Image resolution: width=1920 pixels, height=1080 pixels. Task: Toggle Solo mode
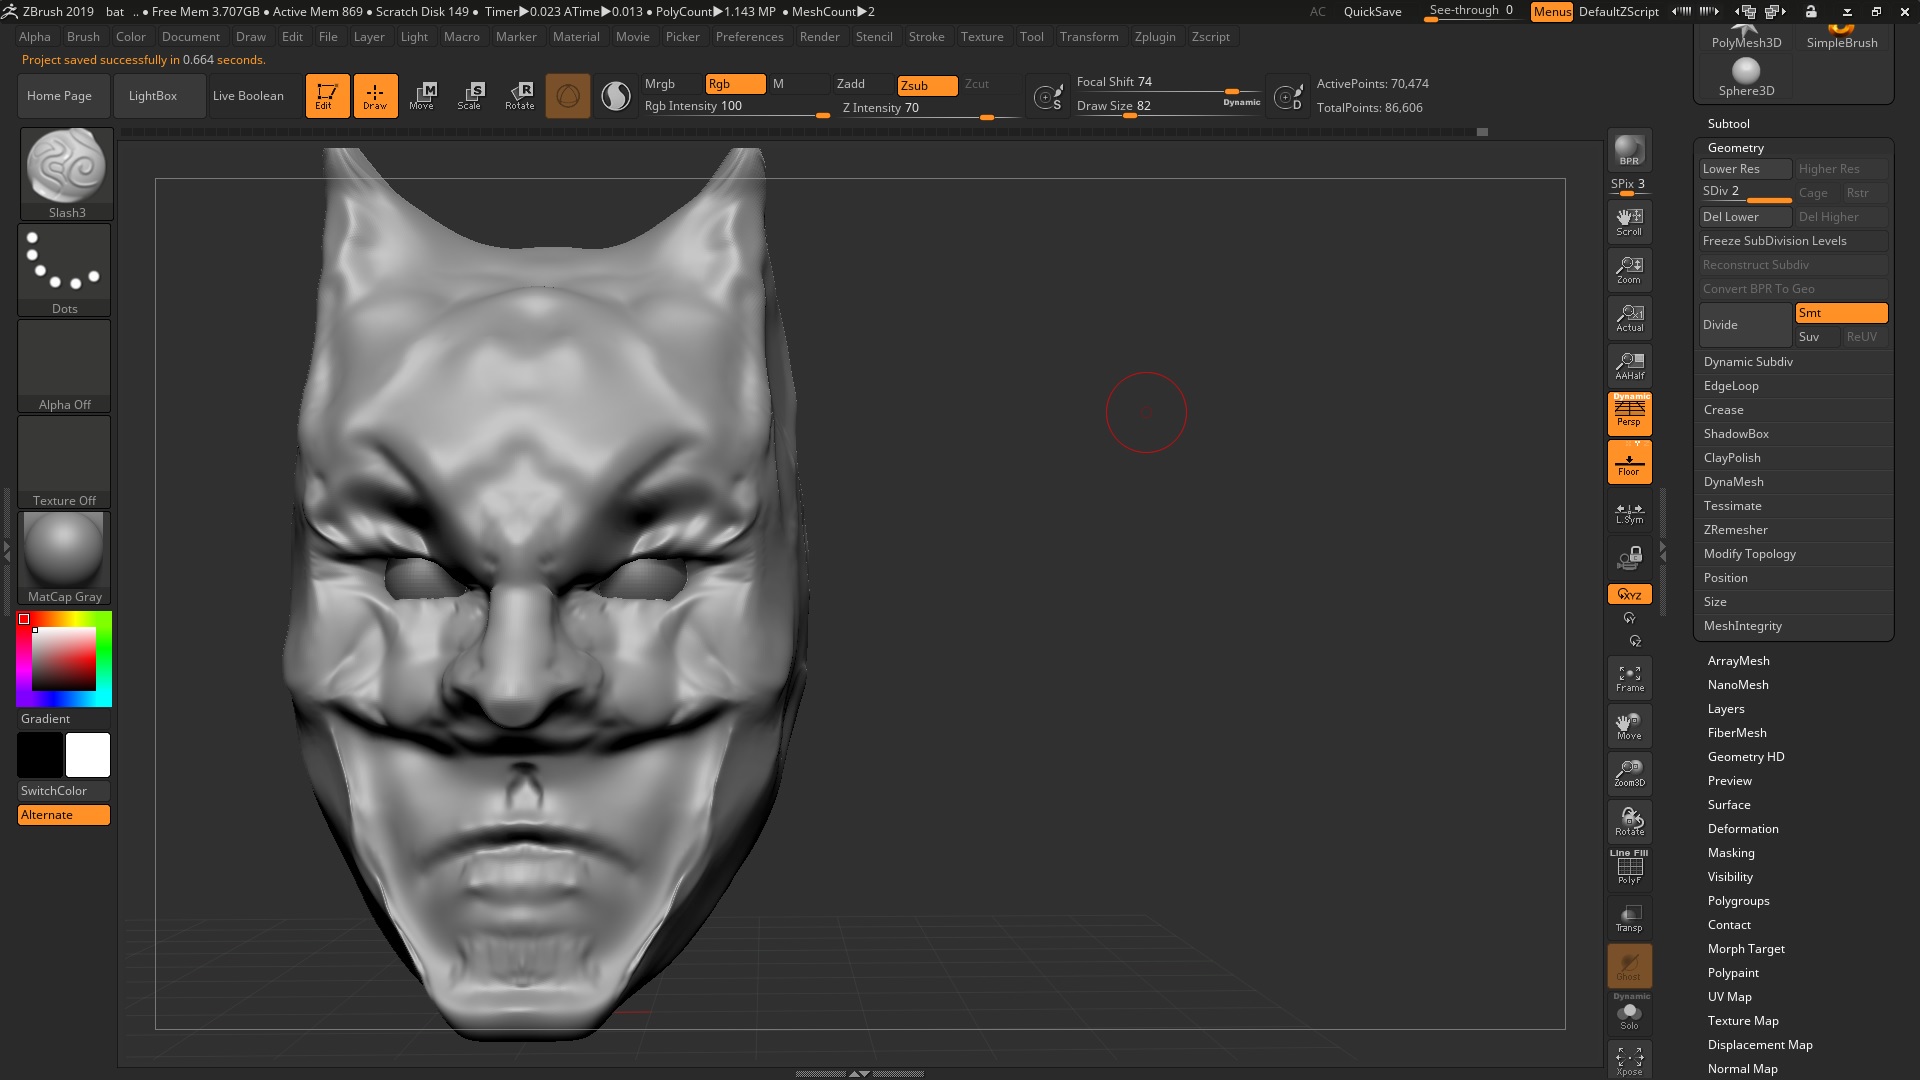click(1629, 1013)
